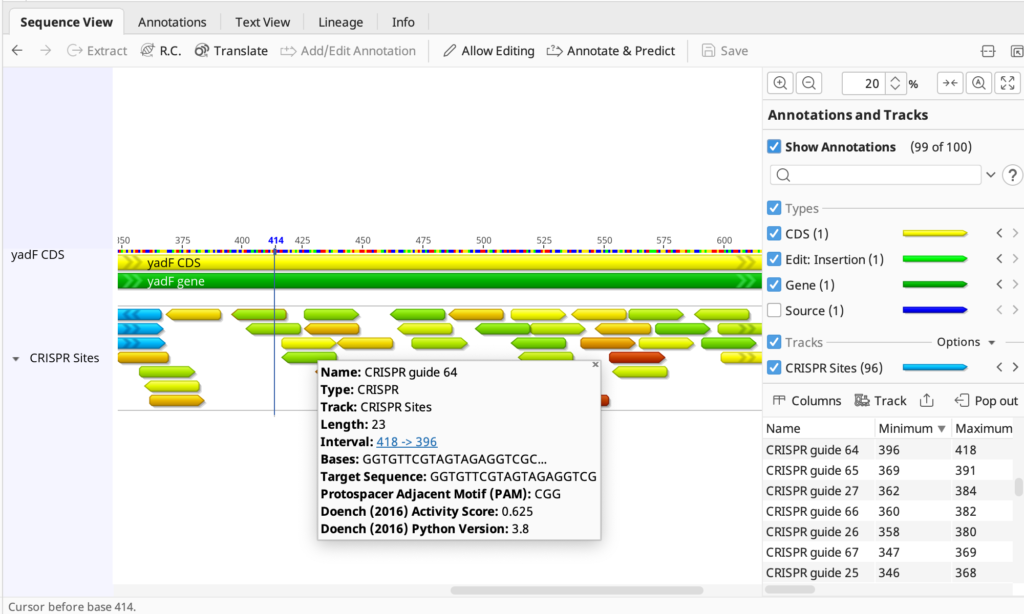1024x614 pixels.
Task: Open the Tracks Options dropdown
Action: (961, 341)
